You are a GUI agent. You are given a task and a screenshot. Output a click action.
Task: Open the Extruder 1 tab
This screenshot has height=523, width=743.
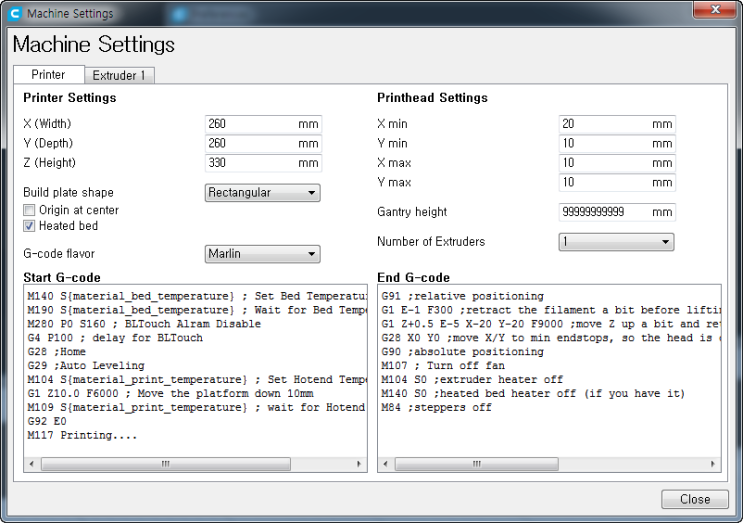click(x=119, y=75)
